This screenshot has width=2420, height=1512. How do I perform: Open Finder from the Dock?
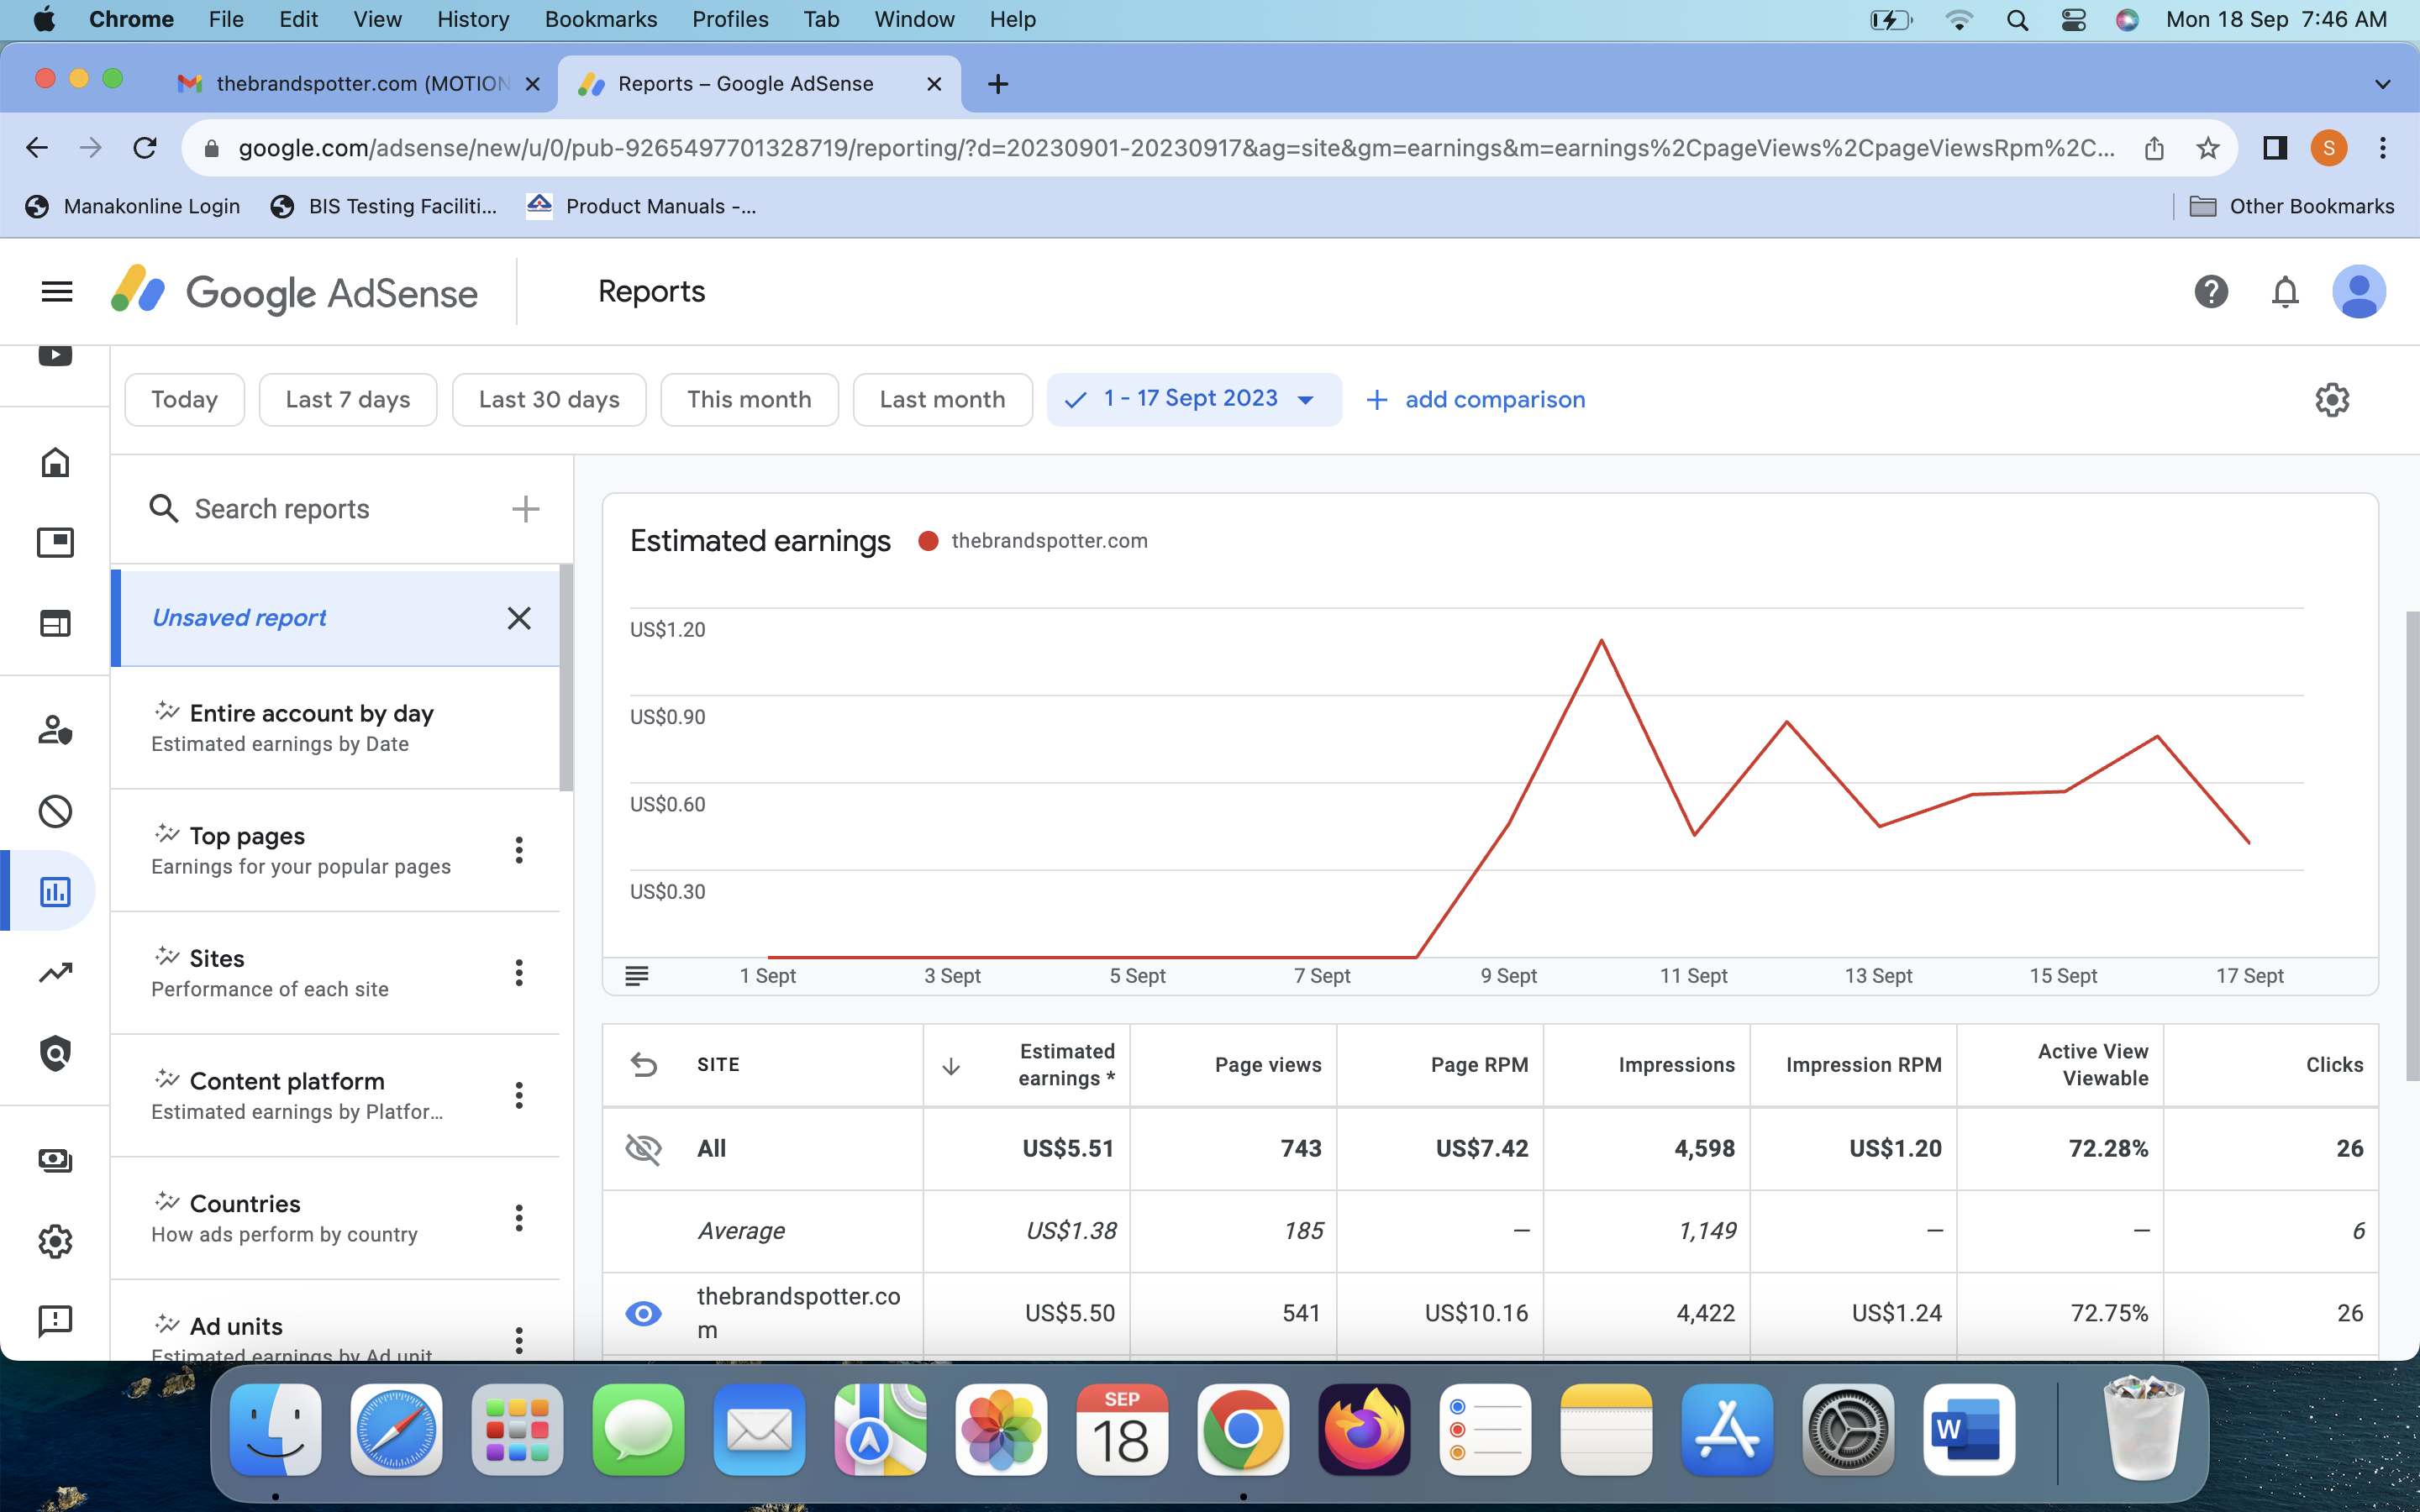click(x=275, y=1430)
